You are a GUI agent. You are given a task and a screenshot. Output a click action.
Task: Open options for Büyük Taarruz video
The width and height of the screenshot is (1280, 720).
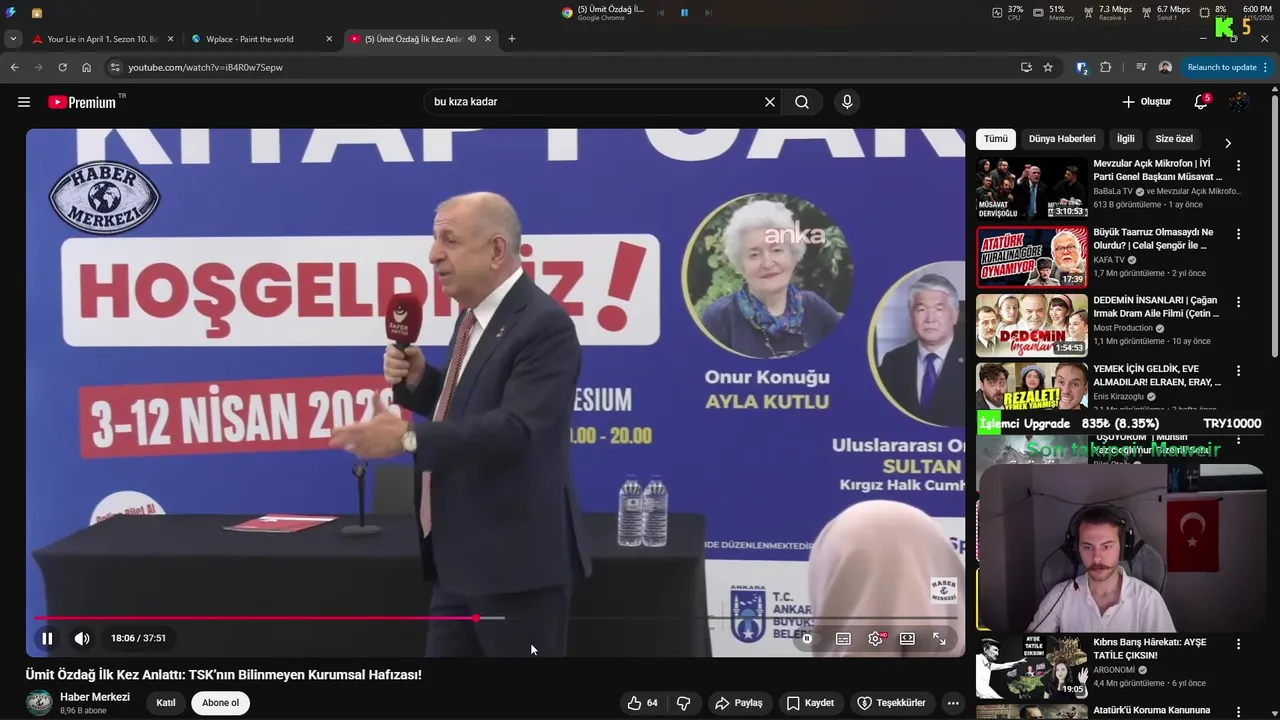1238,234
